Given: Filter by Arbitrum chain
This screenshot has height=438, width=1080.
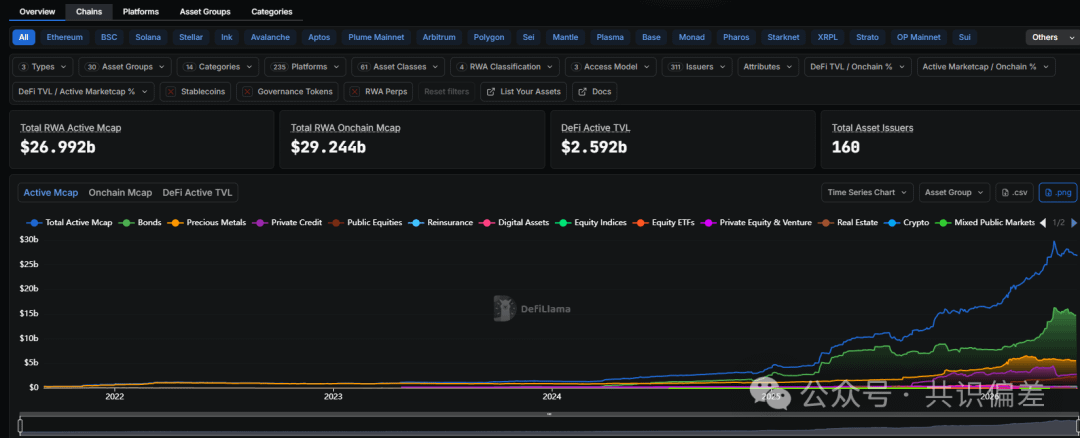Looking at the screenshot, I should pyautogui.click(x=439, y=37).
